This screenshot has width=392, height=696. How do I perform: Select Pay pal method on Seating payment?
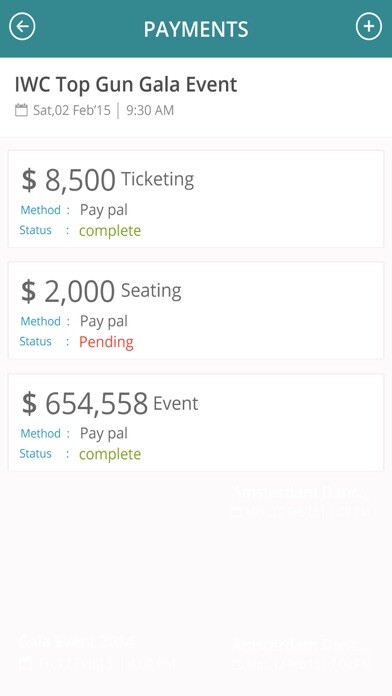104,321
